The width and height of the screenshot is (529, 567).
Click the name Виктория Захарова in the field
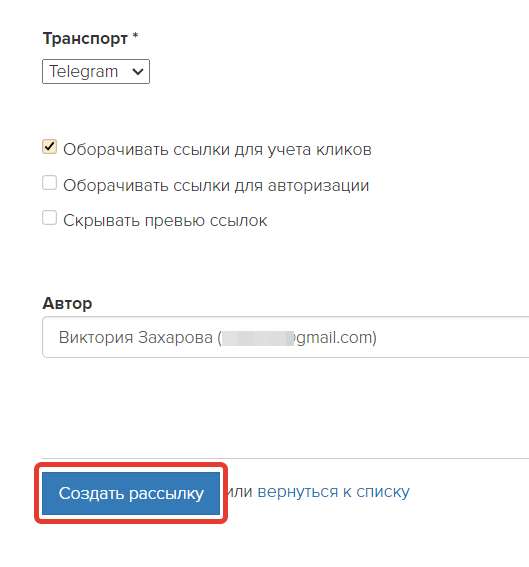pos(136,337)
